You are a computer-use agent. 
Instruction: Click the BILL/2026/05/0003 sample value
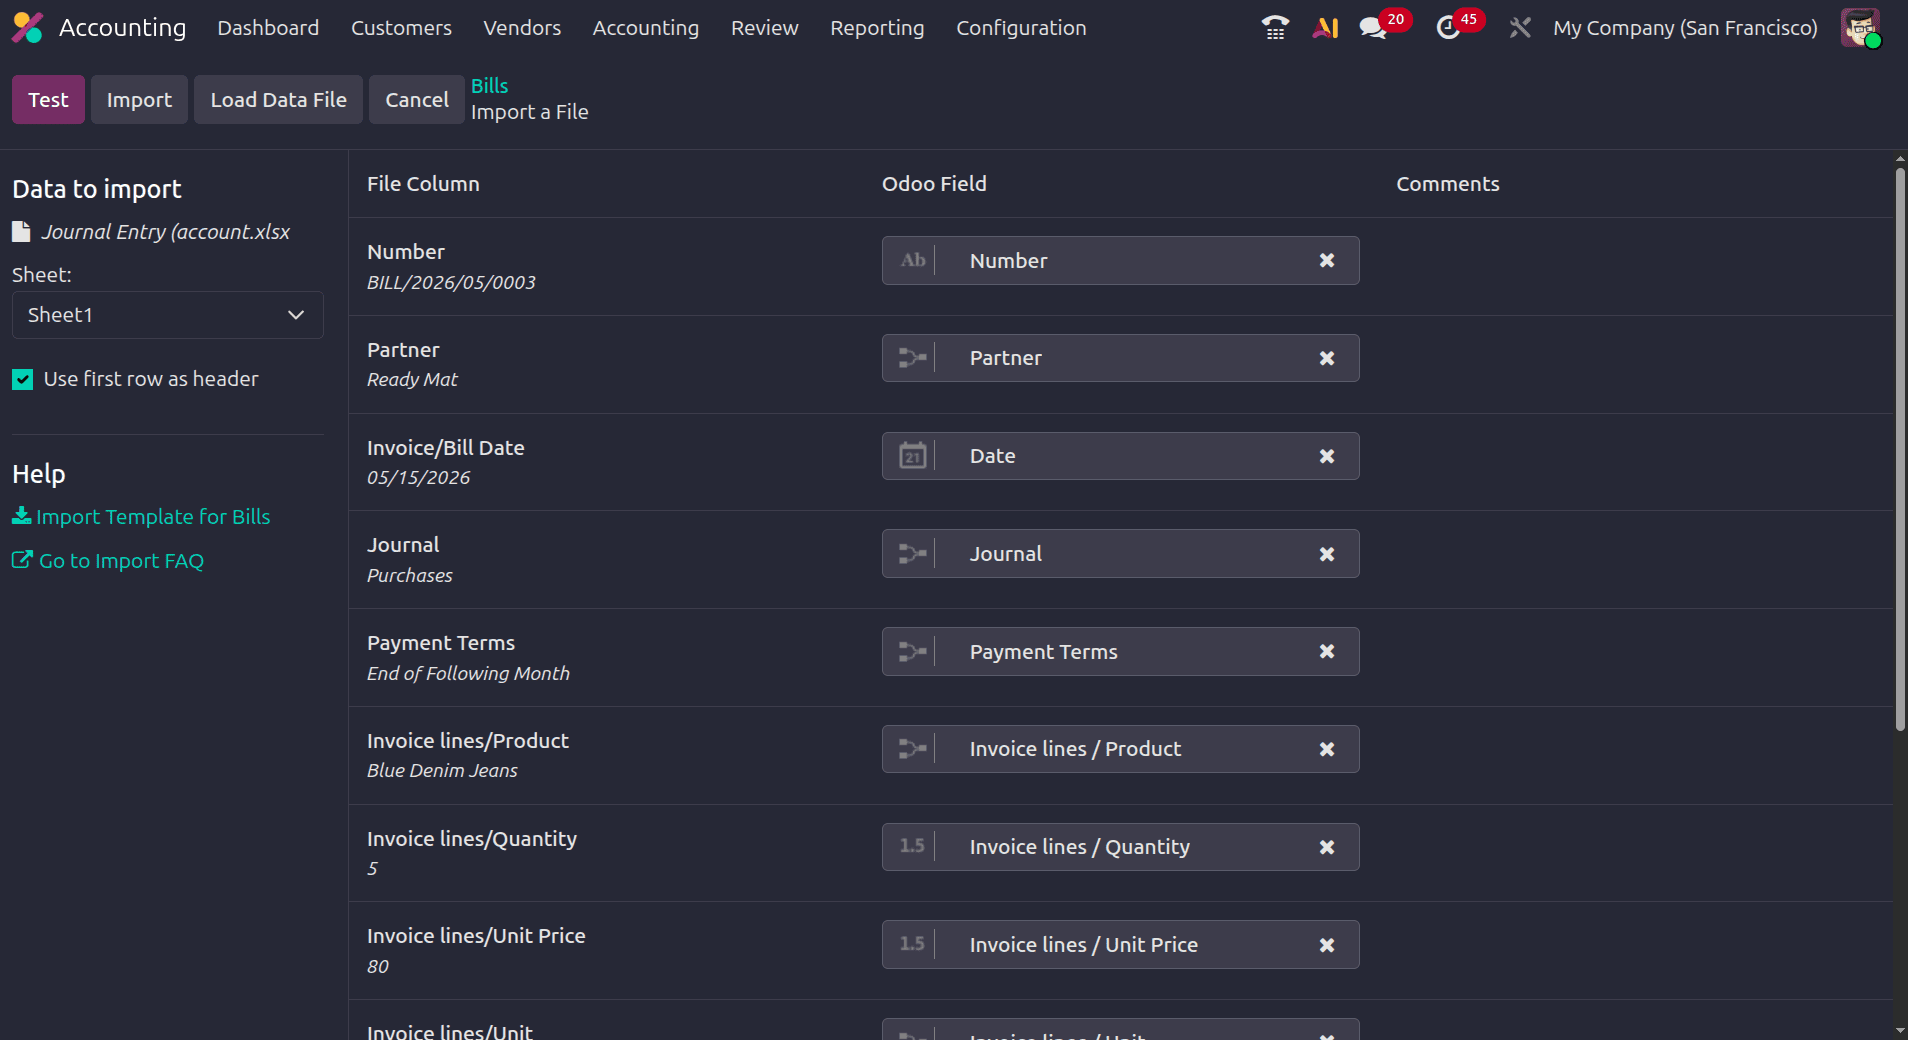[451, 282]
